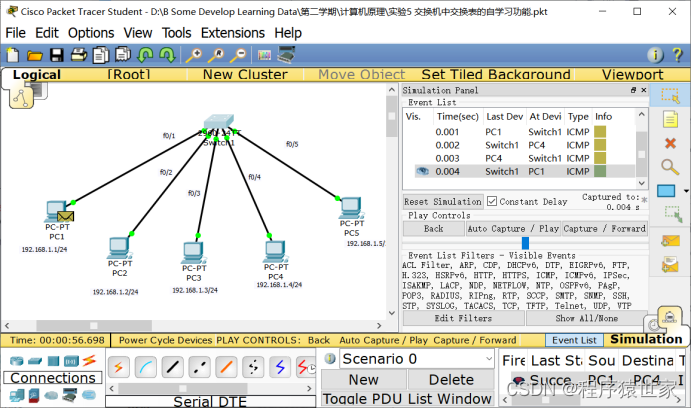
Task: Pick the straight-through black cable connection
Action: 173,367
